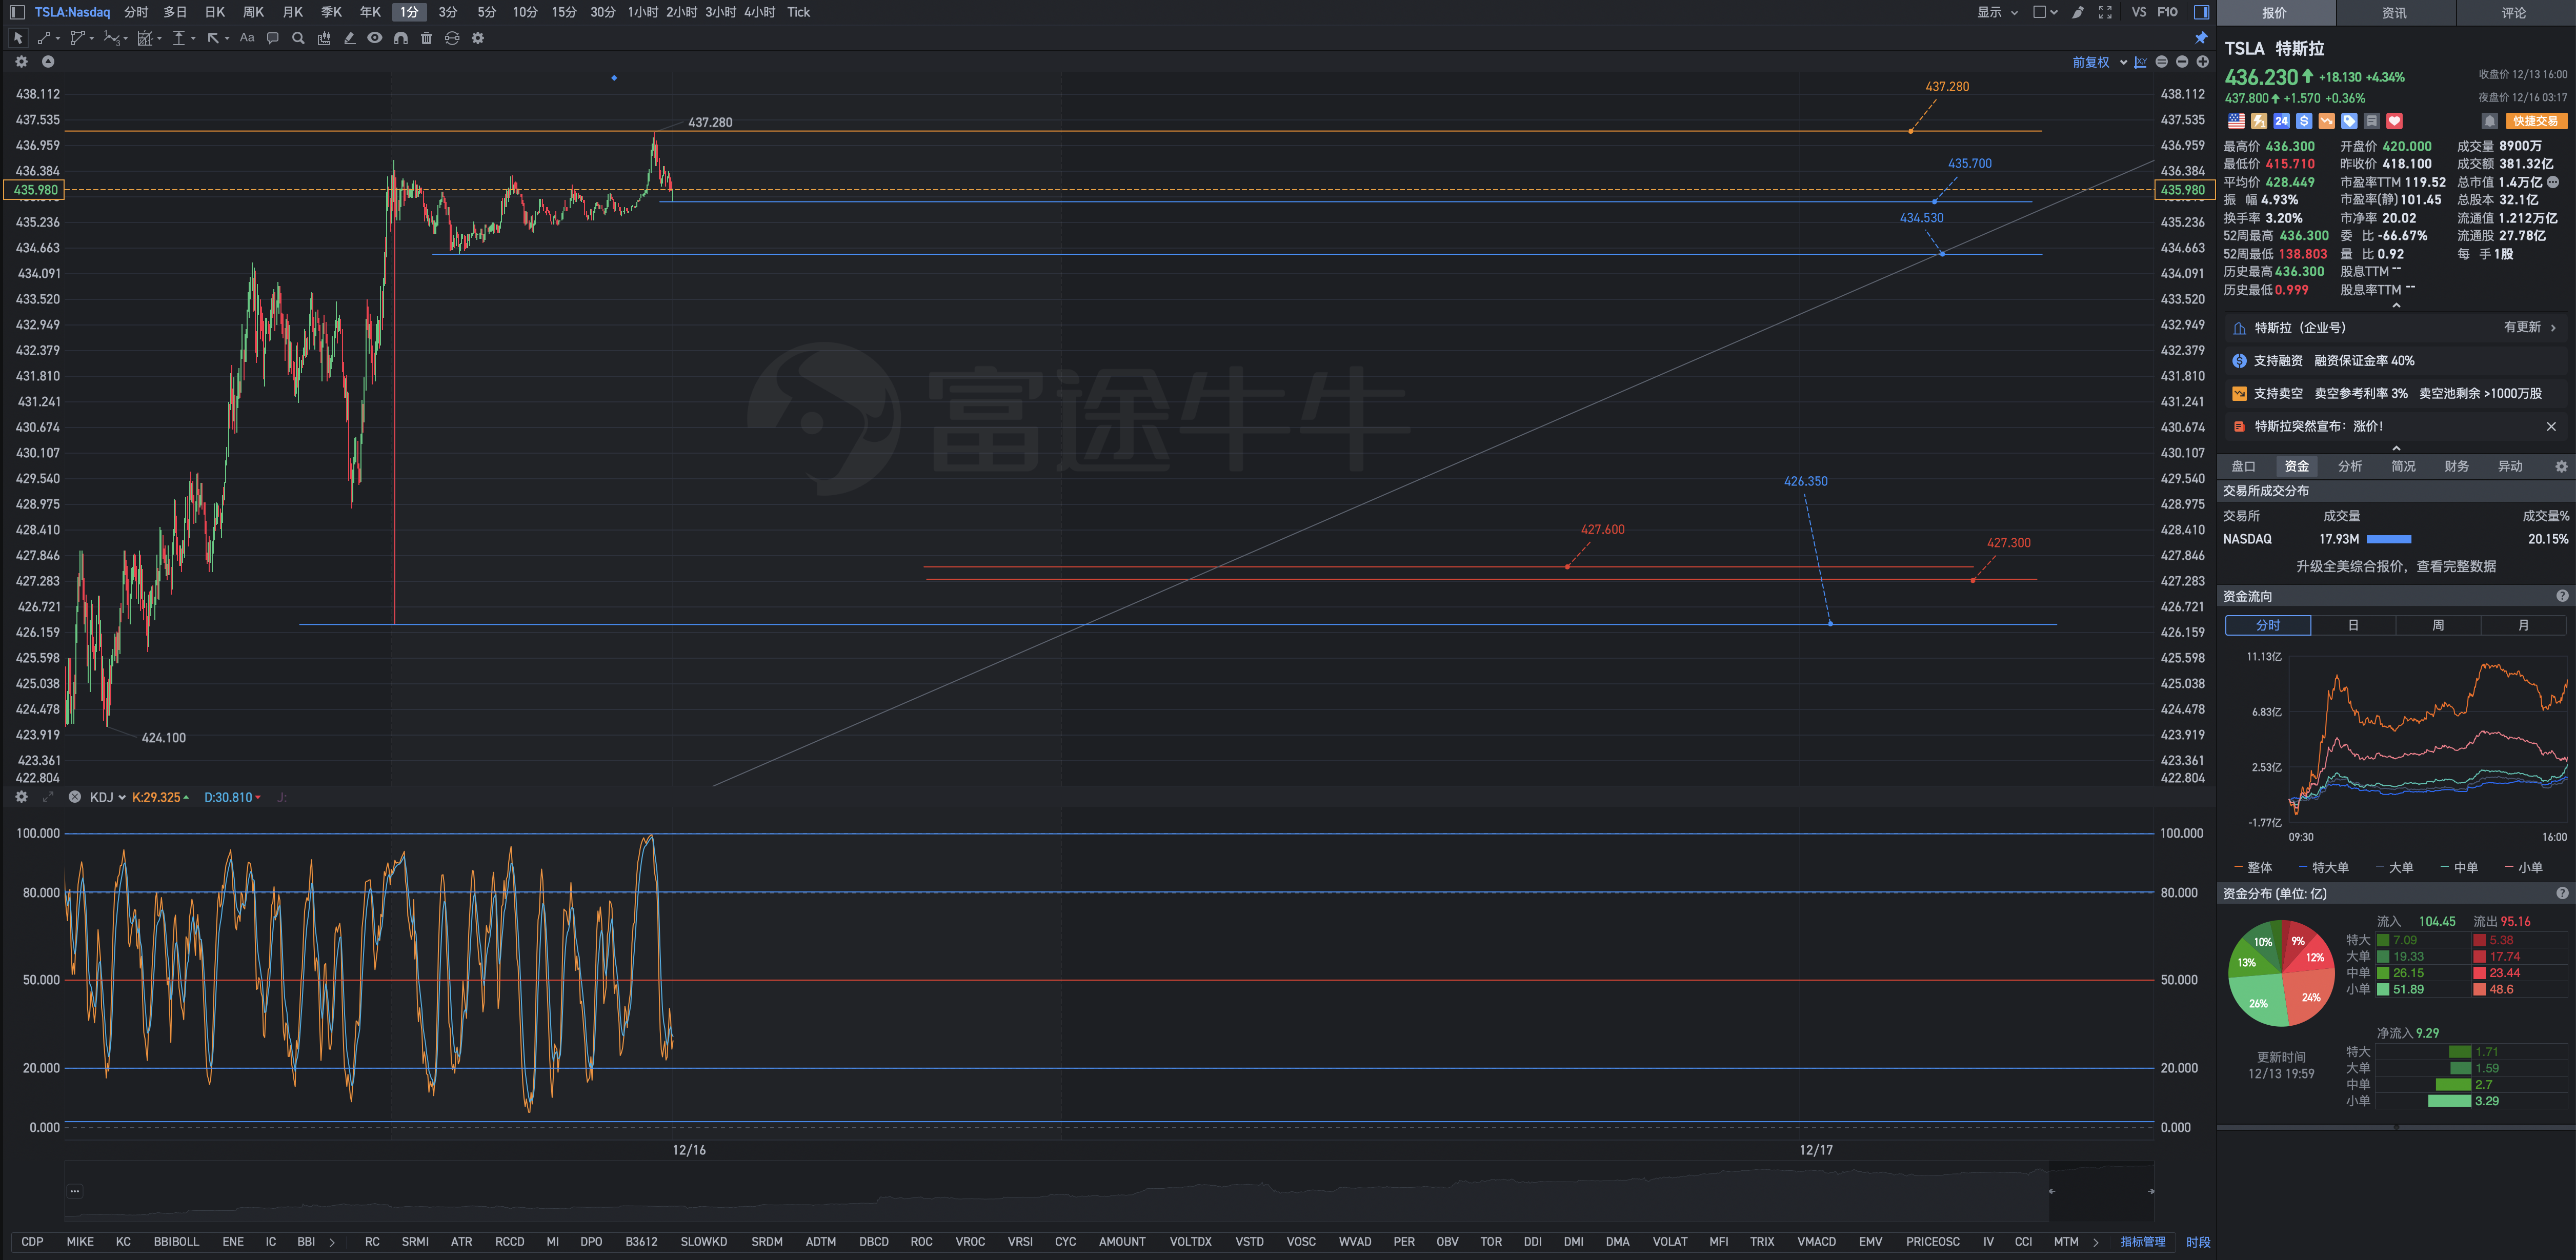Select the arrow marker drawing tool
This screenshot has height=1260, width=2576.
213,38
